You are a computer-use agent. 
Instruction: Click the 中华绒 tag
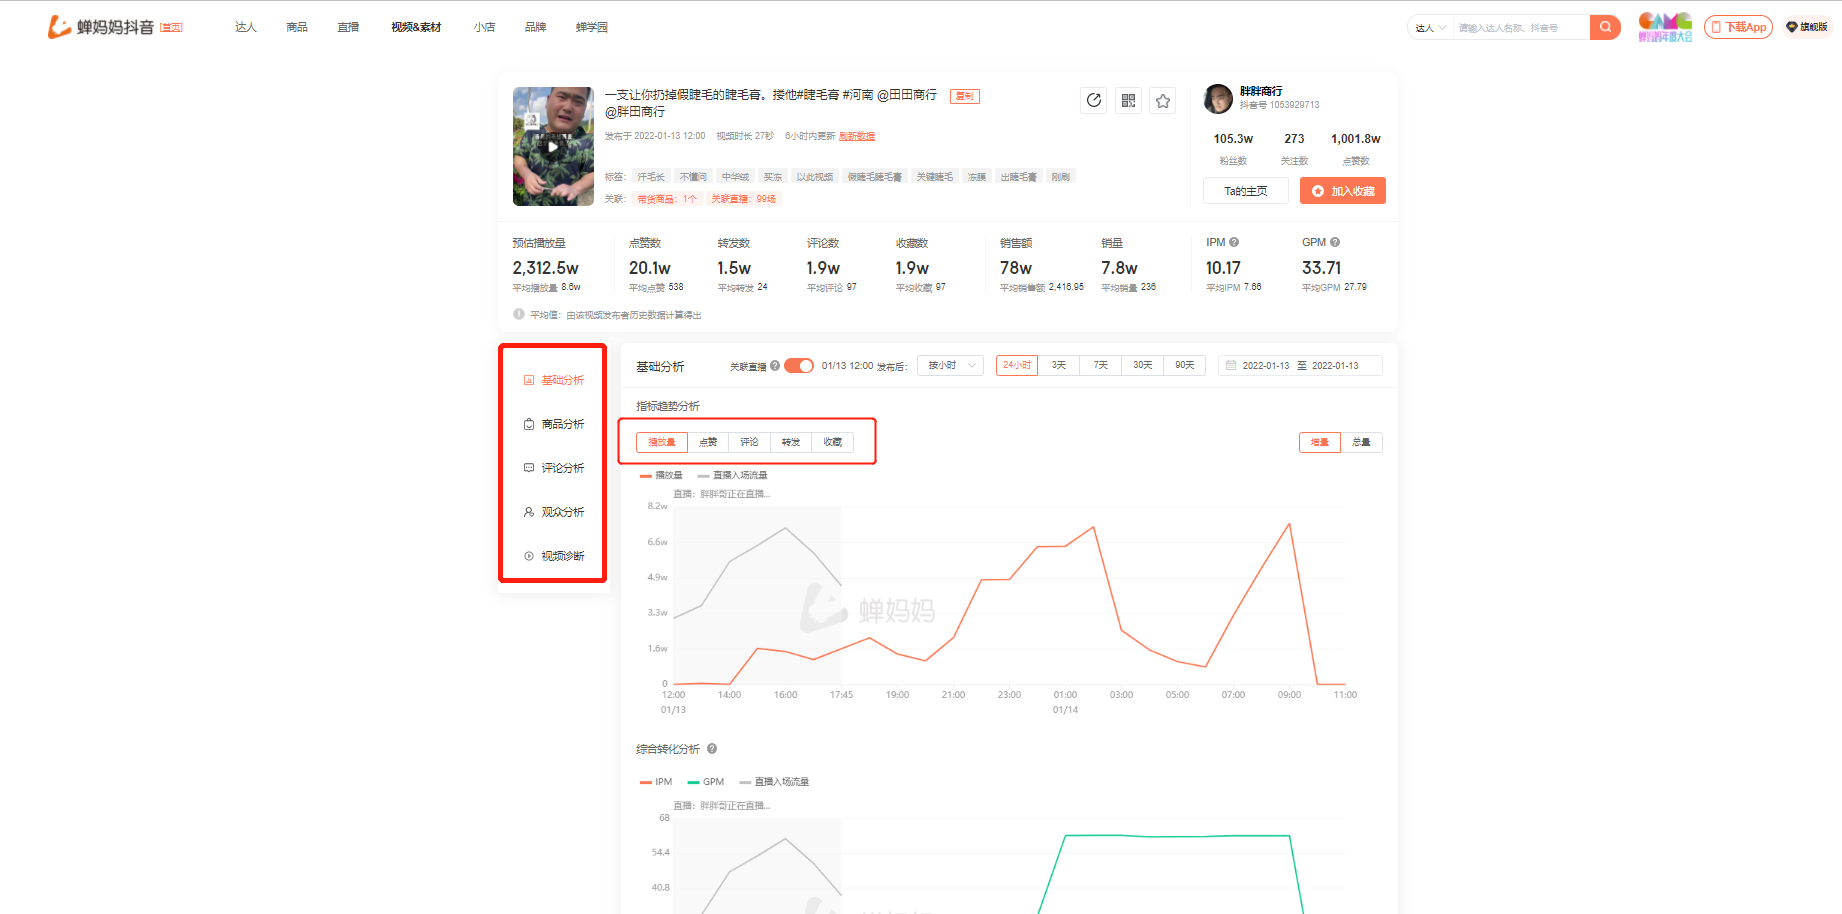(x=735, y=177)
